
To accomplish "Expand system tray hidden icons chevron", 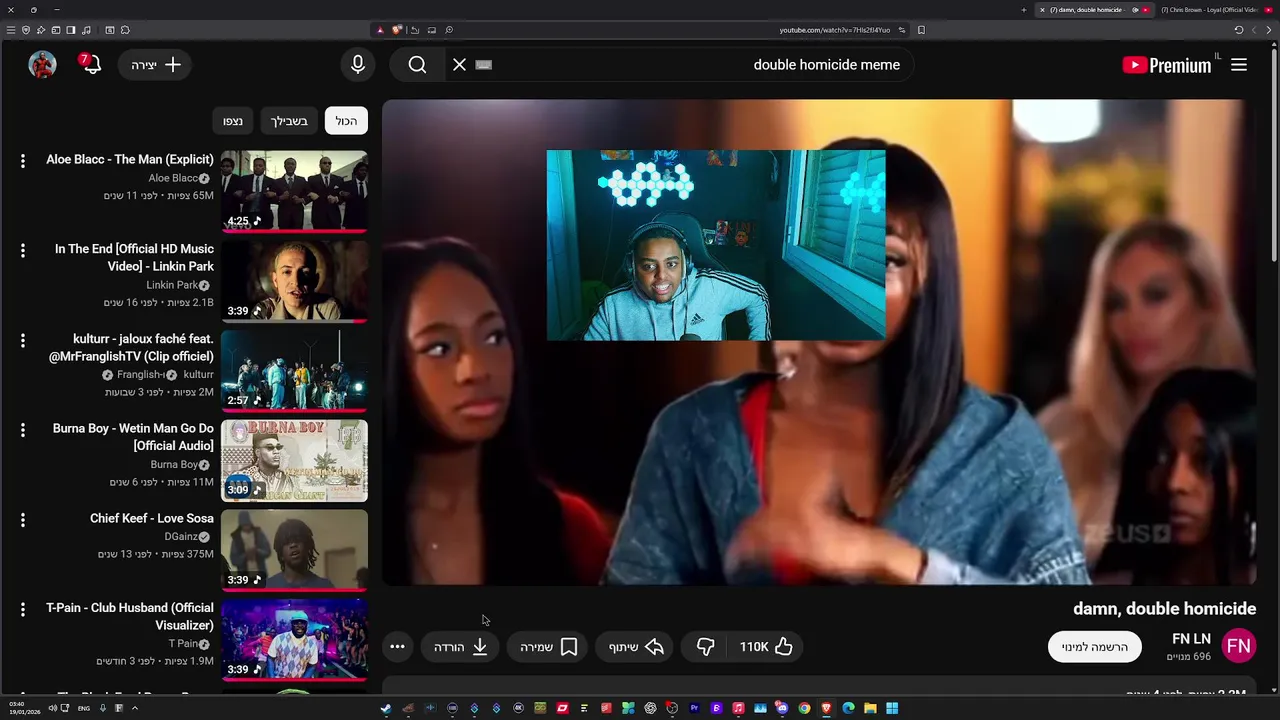I will click(x=134, y=708).
